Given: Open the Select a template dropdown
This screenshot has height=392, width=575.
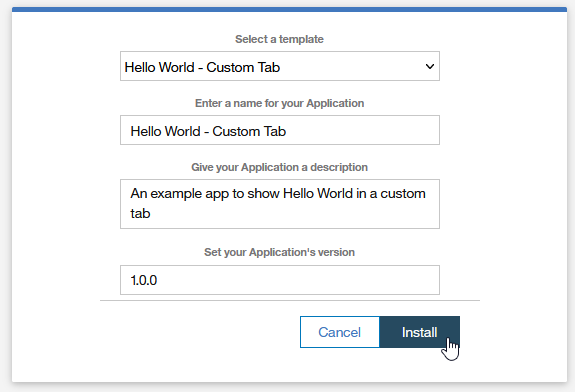Looking at the screenshot, I should (280, 66).
